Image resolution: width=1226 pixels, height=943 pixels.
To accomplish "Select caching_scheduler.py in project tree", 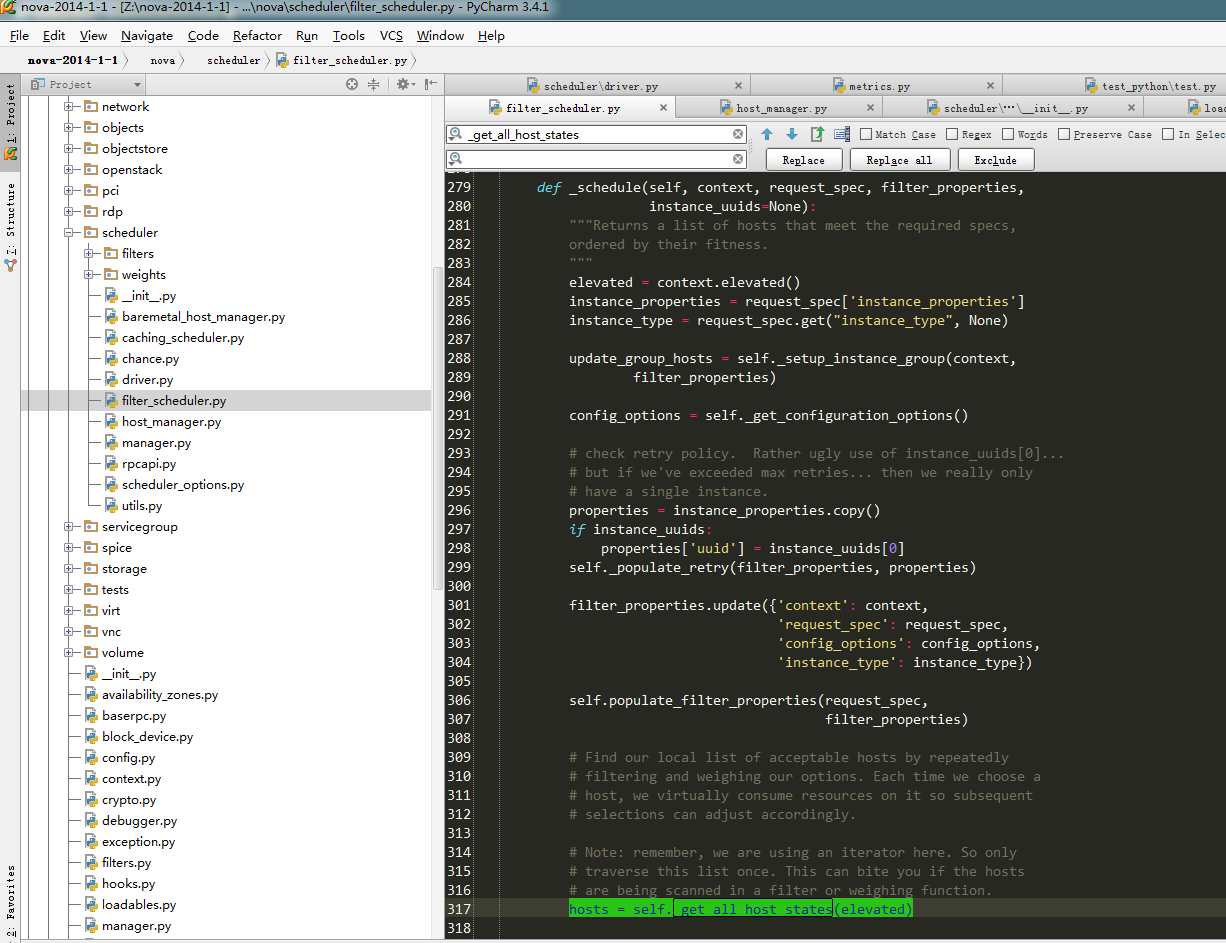I will click(183, 338).
